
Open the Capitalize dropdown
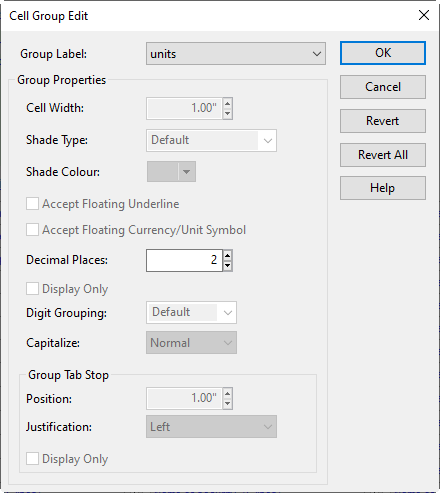191,343
